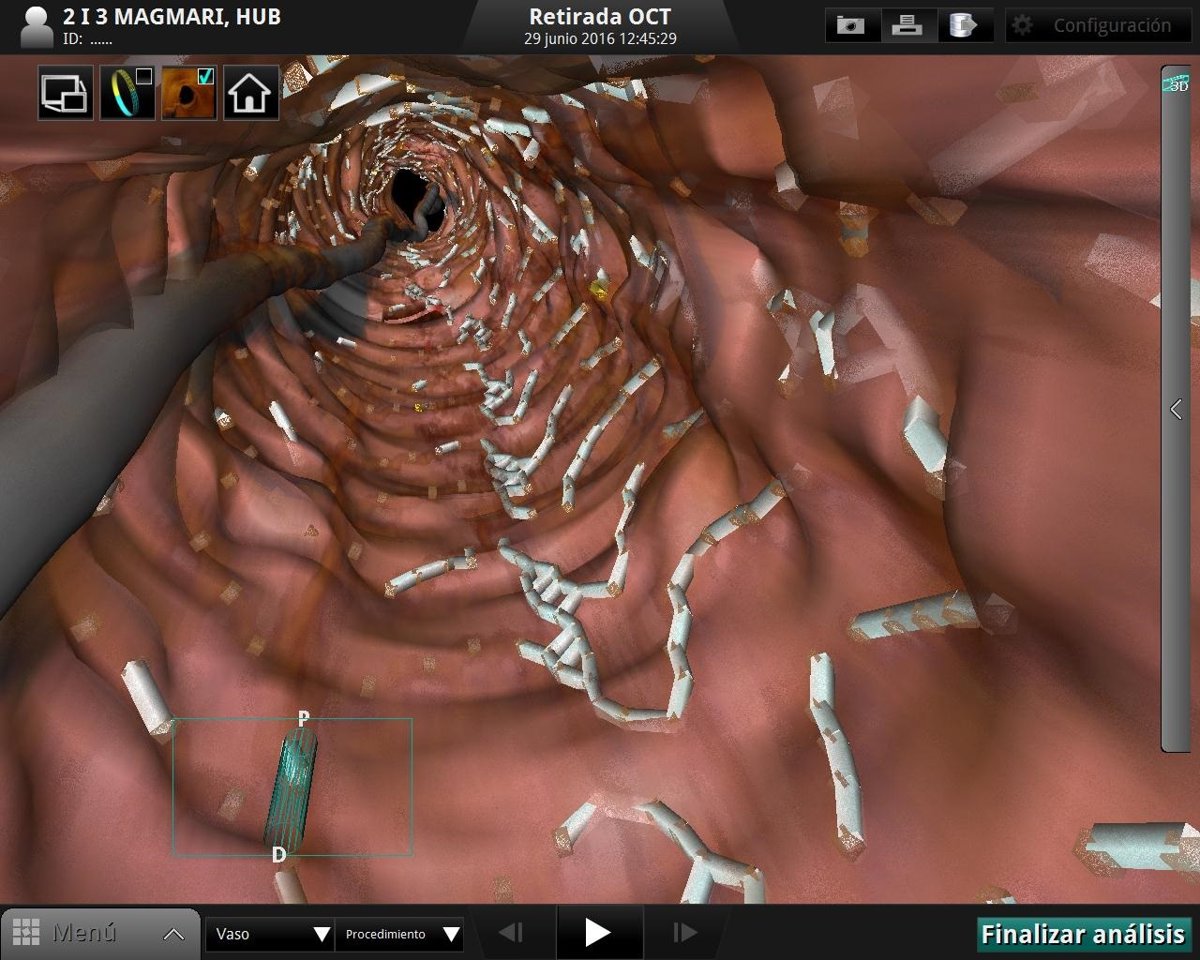
Task: Step forward to the next frame
Action: tap(684, 933)
